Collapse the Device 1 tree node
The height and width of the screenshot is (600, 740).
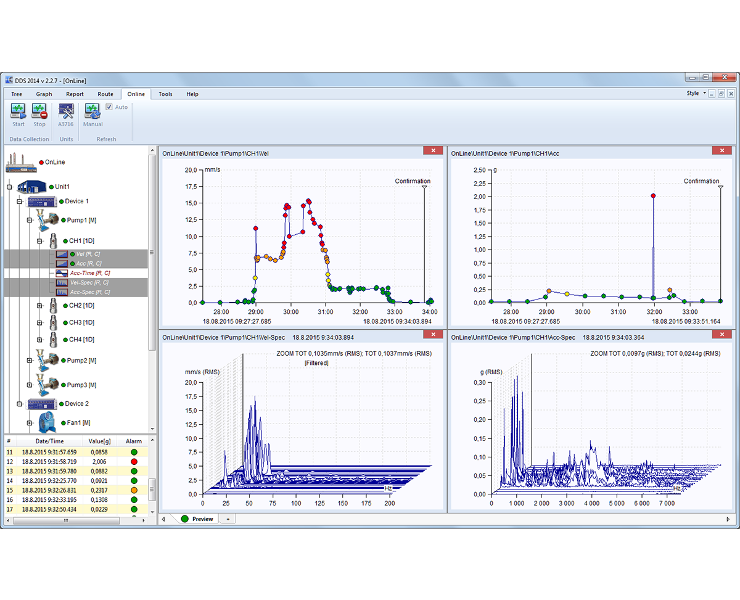pos(19,202)
